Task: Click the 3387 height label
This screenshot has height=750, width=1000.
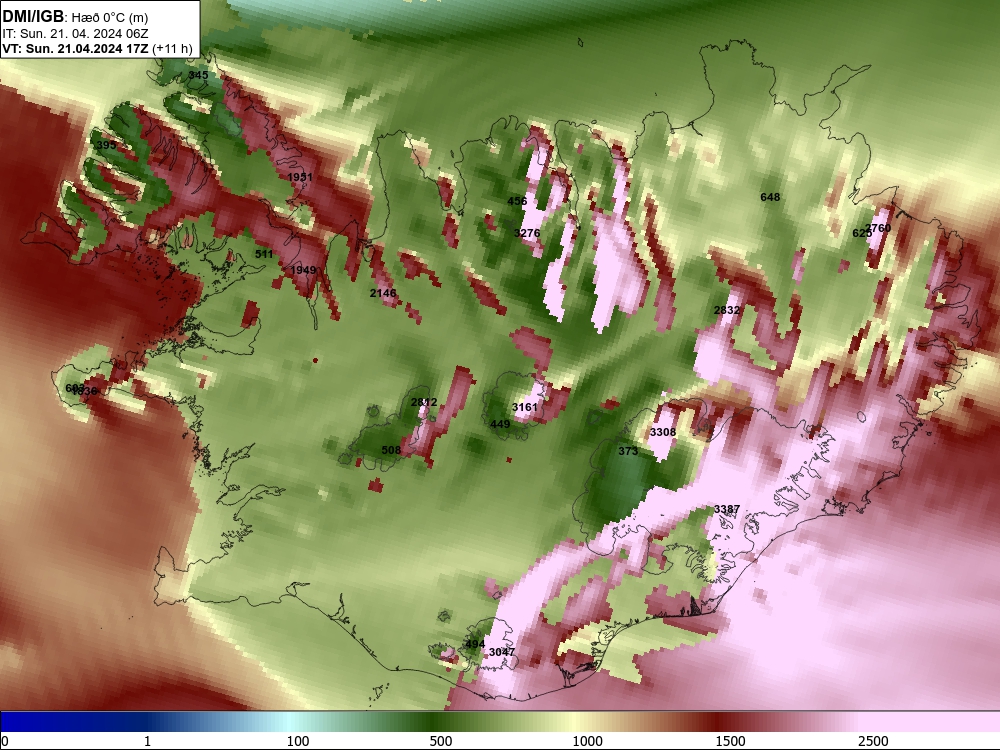Action: pos(727,509)
